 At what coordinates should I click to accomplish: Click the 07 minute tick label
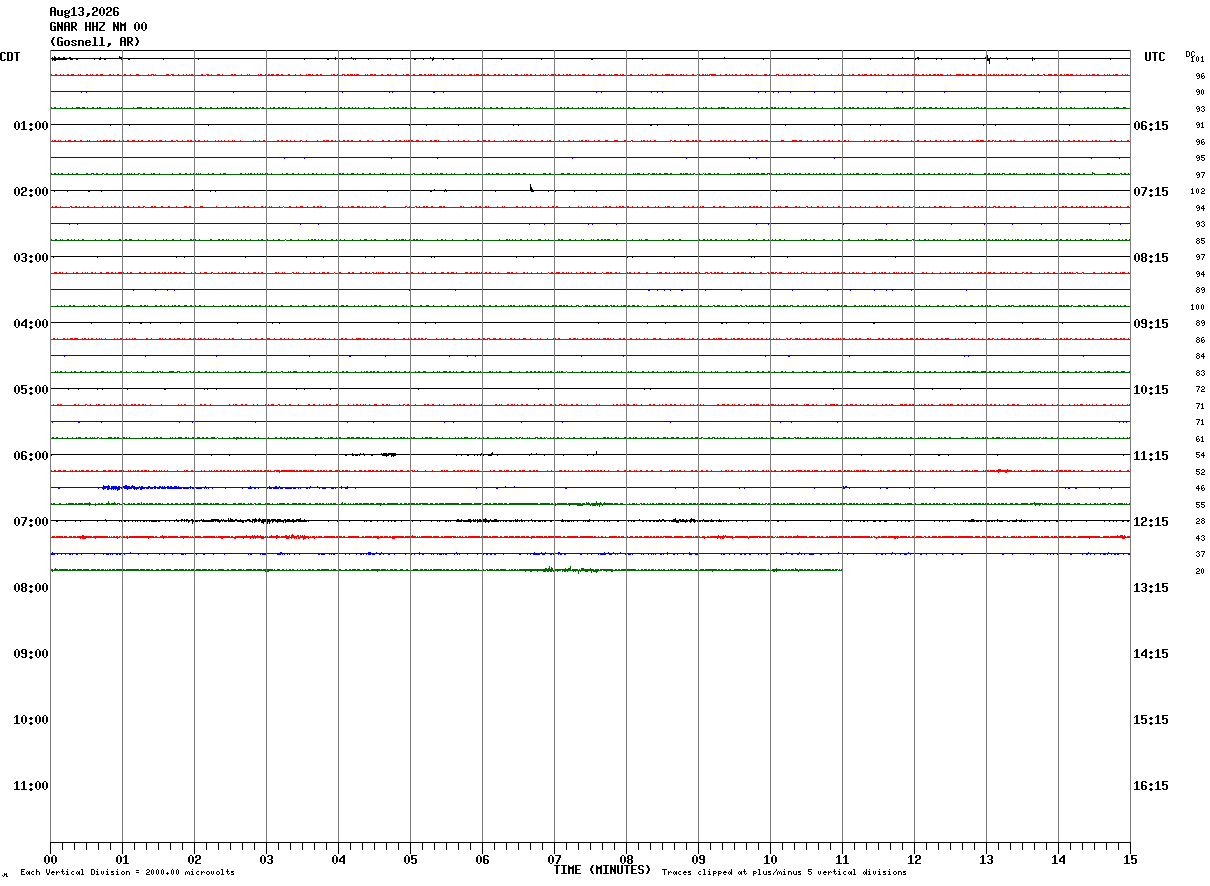[x=554, y=859]
